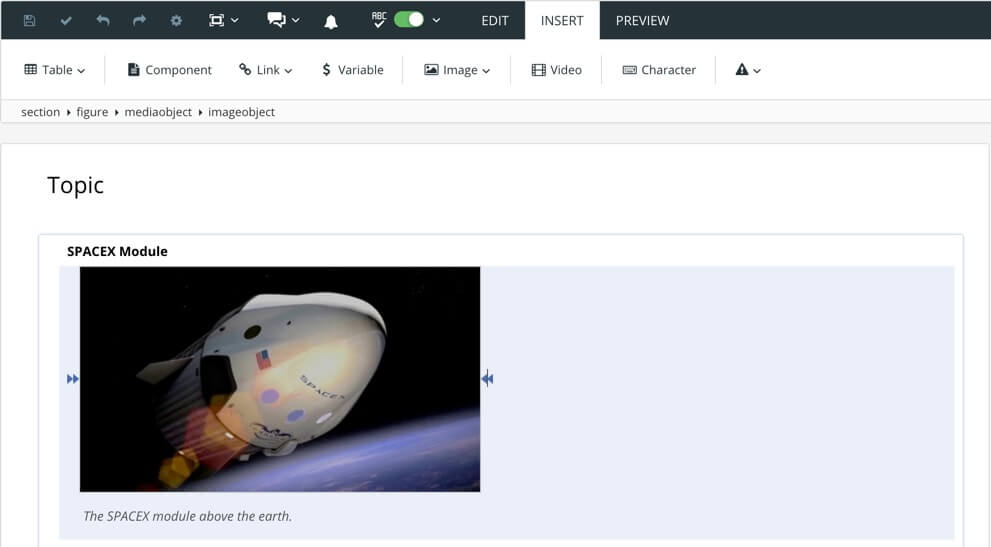
Task: Switch to the PREVIEW tab
Action: point(642,20)
